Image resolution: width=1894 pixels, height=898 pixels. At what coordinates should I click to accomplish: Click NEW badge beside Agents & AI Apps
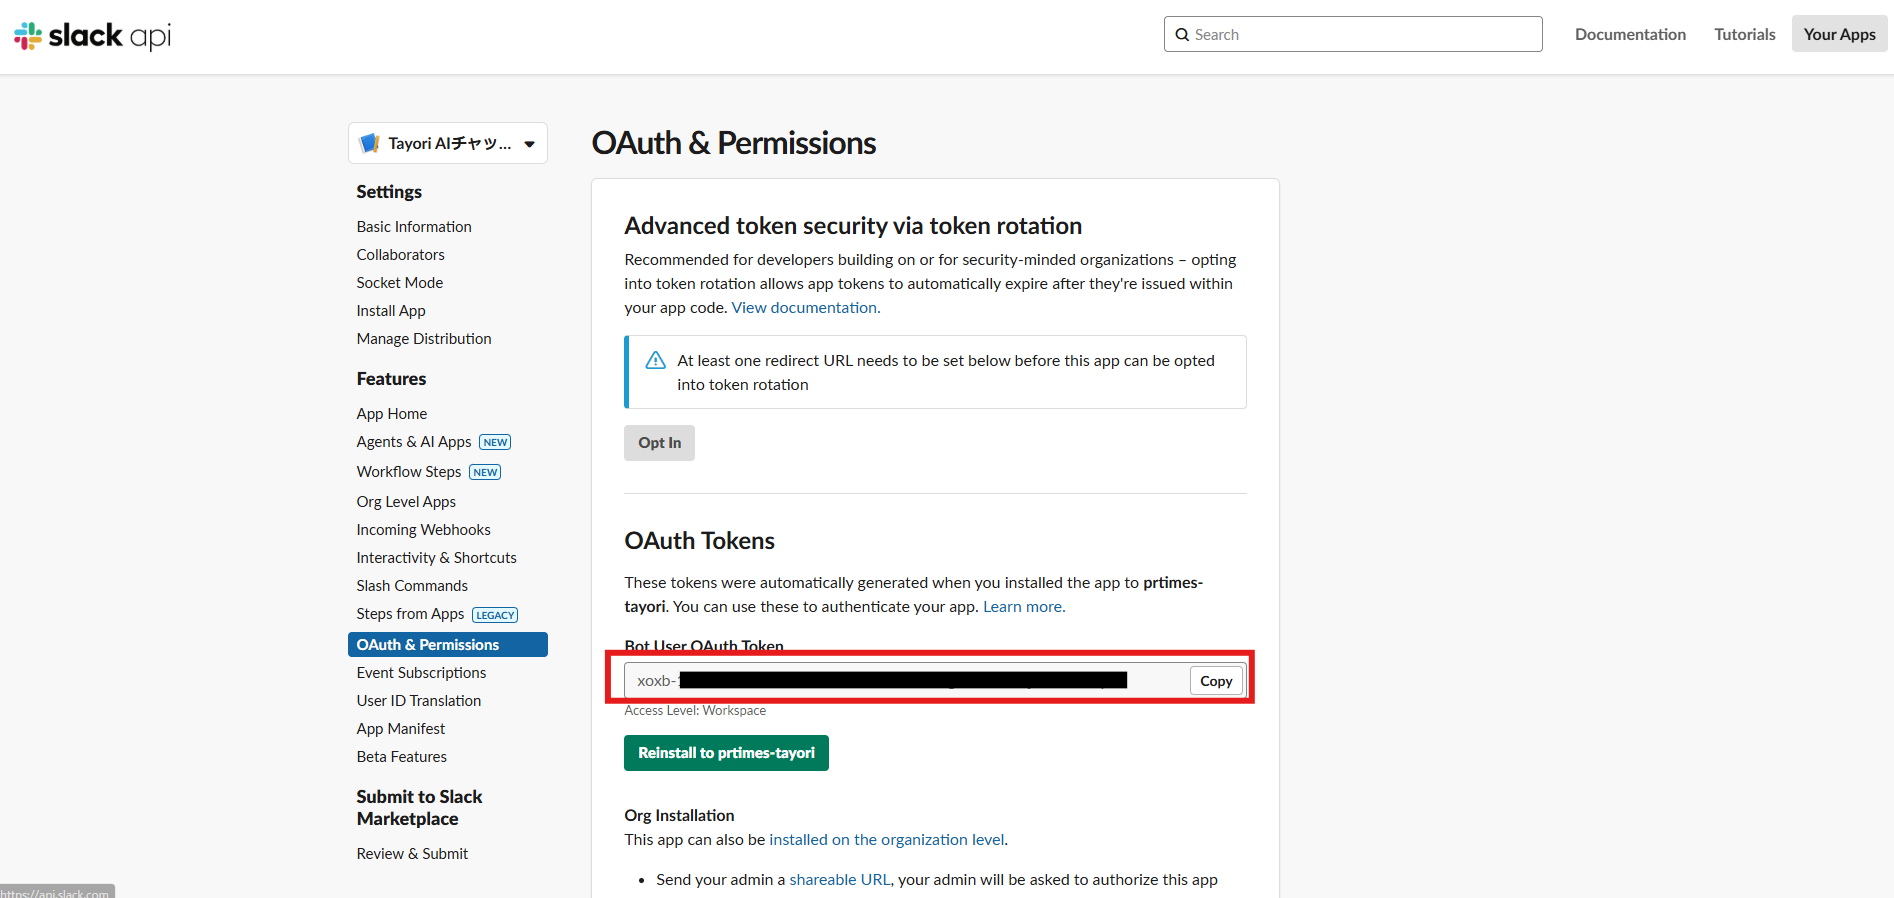pos(495,442)
